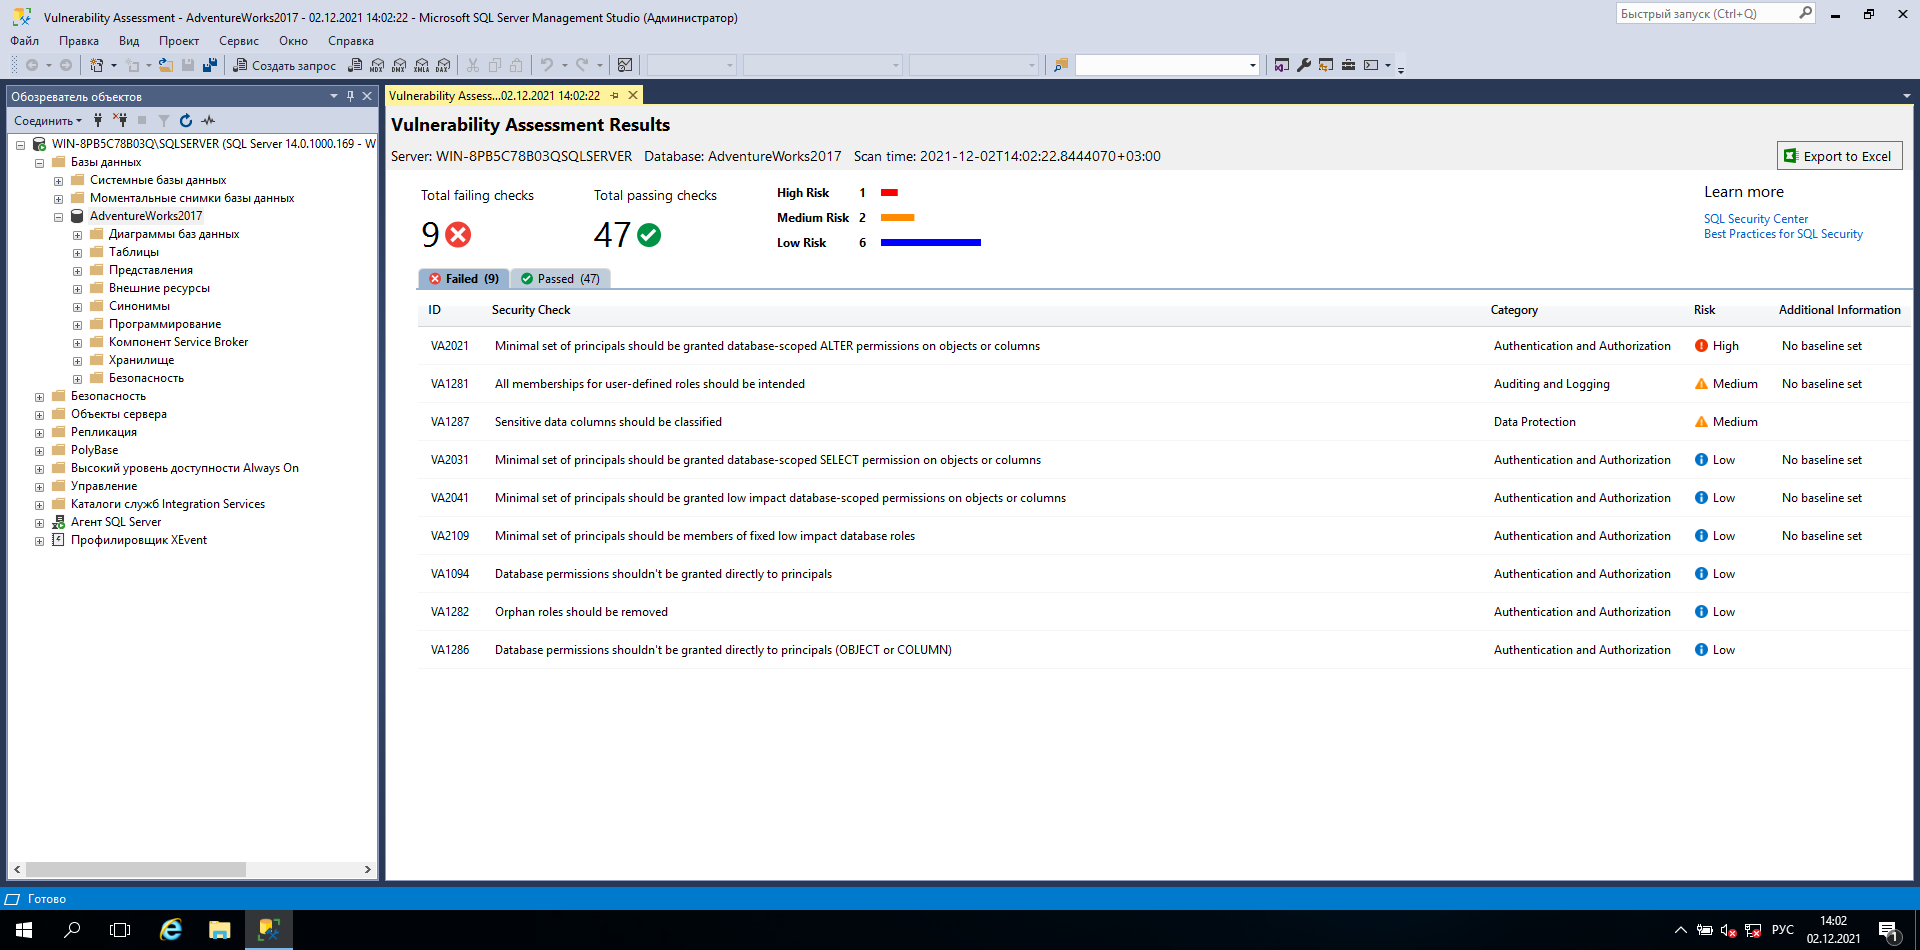Click the Solution Explorer toolbar icon

pos(1282,65)
